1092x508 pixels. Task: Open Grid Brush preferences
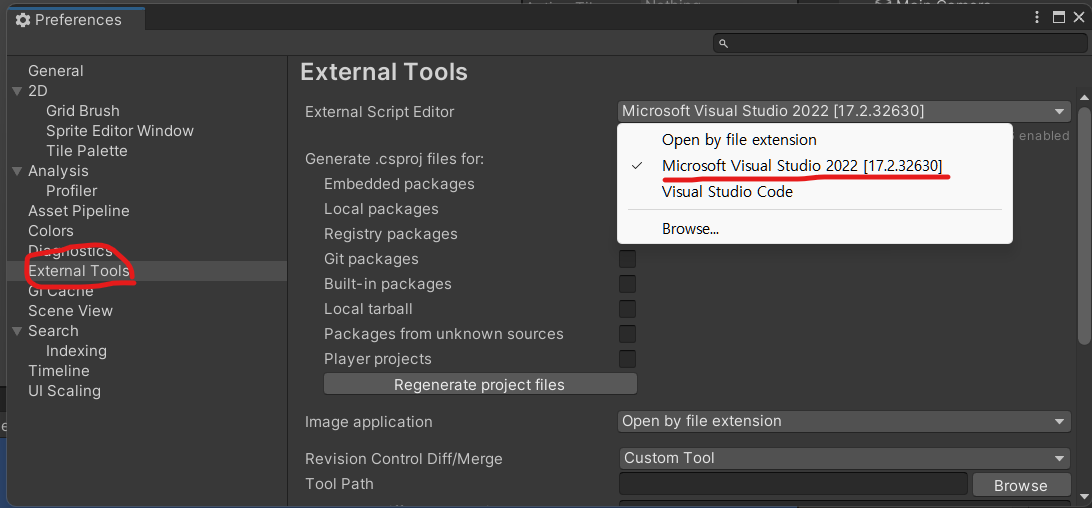pyautogui.click(x=82, y=111)
